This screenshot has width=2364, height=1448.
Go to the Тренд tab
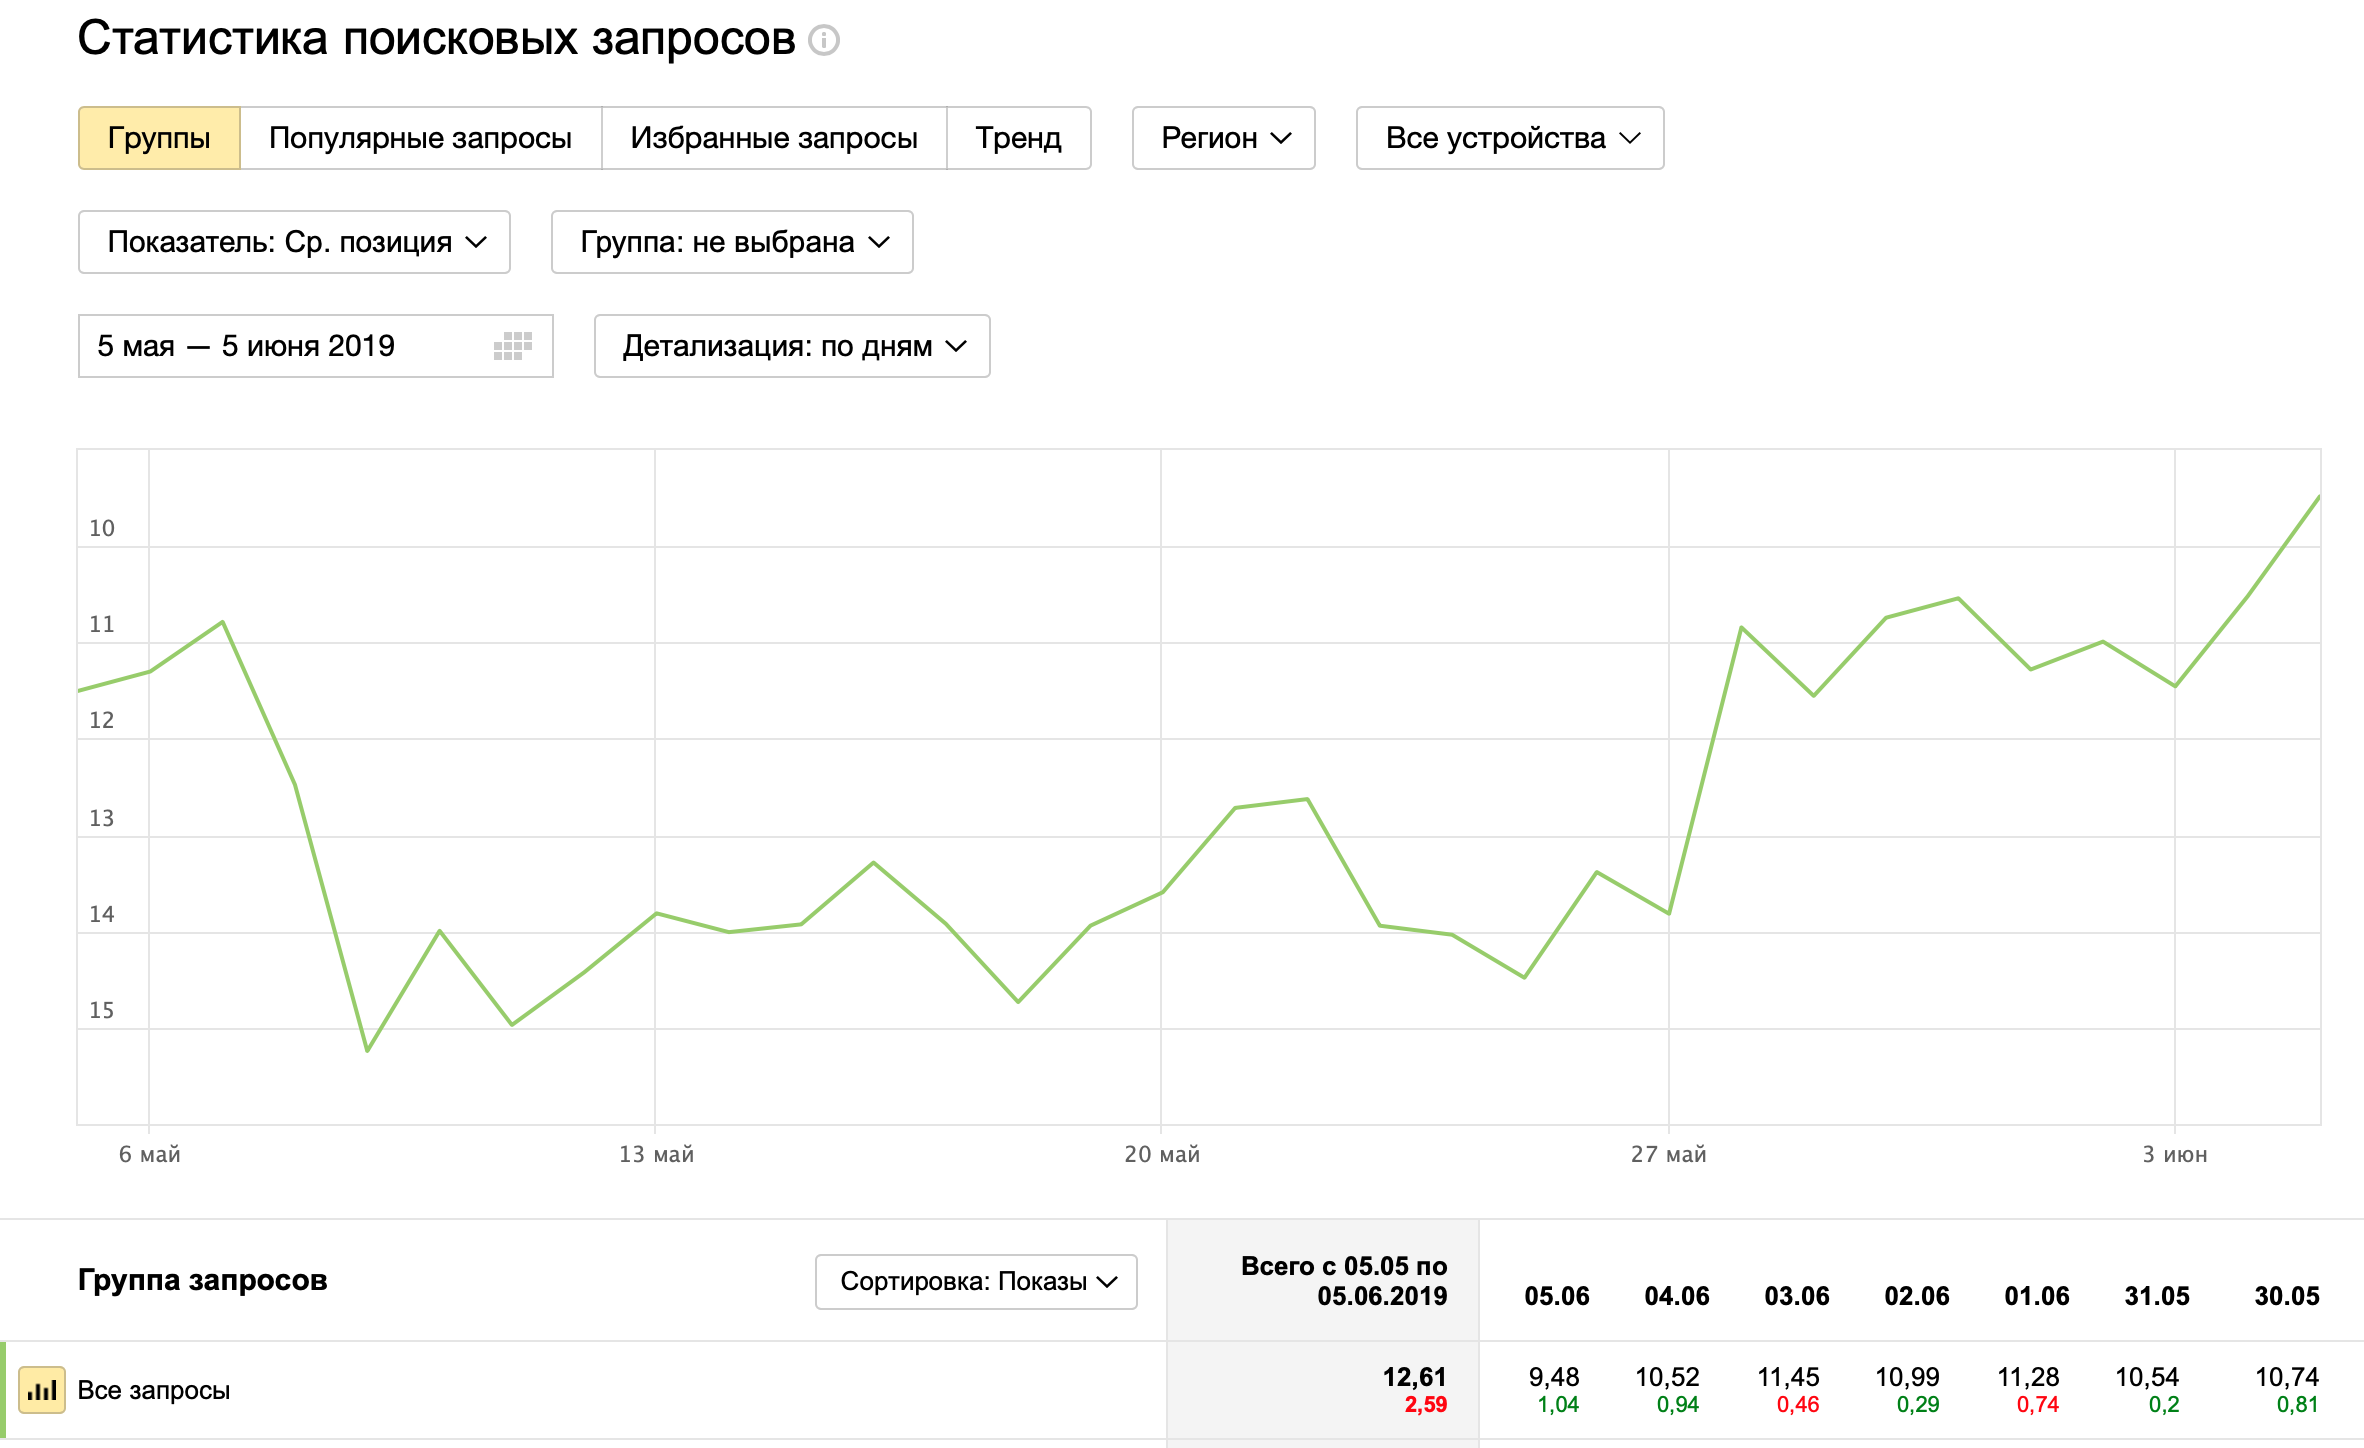(1018, 138)
